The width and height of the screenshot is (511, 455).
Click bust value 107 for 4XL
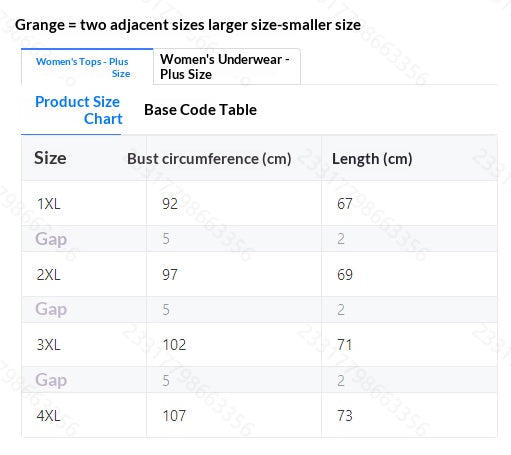tap(174, 416)
